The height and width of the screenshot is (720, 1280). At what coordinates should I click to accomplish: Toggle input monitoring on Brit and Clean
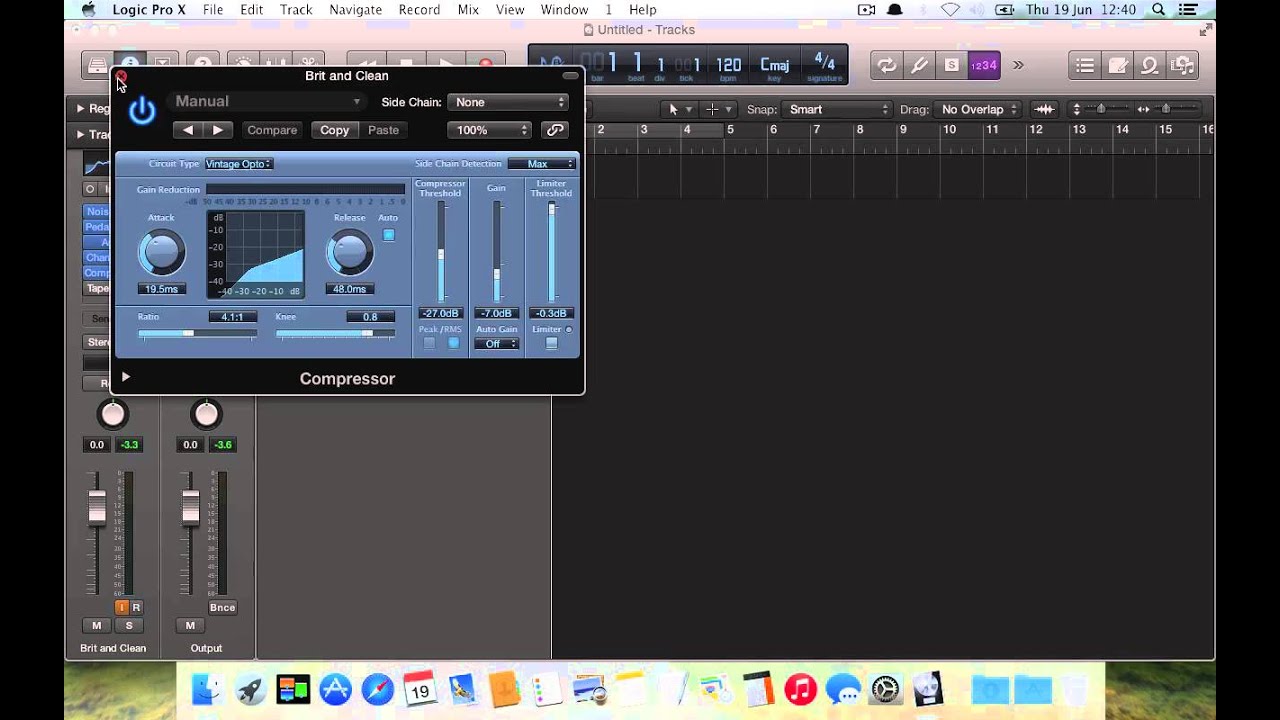(123, 607)
